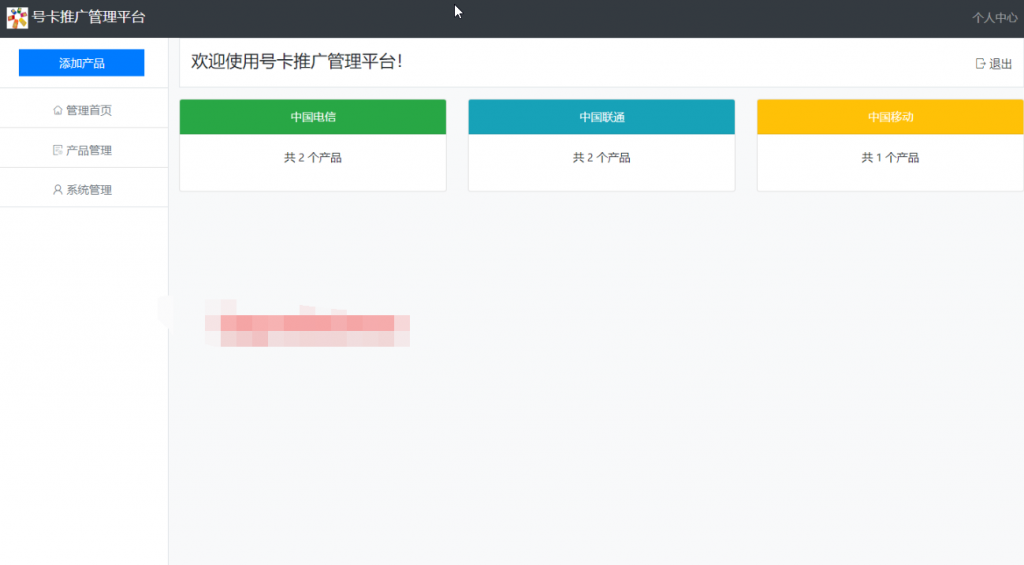Screen dimensions: 1024x565
Task: Click the user icon beside 系统管理
Action: point(57,189)
